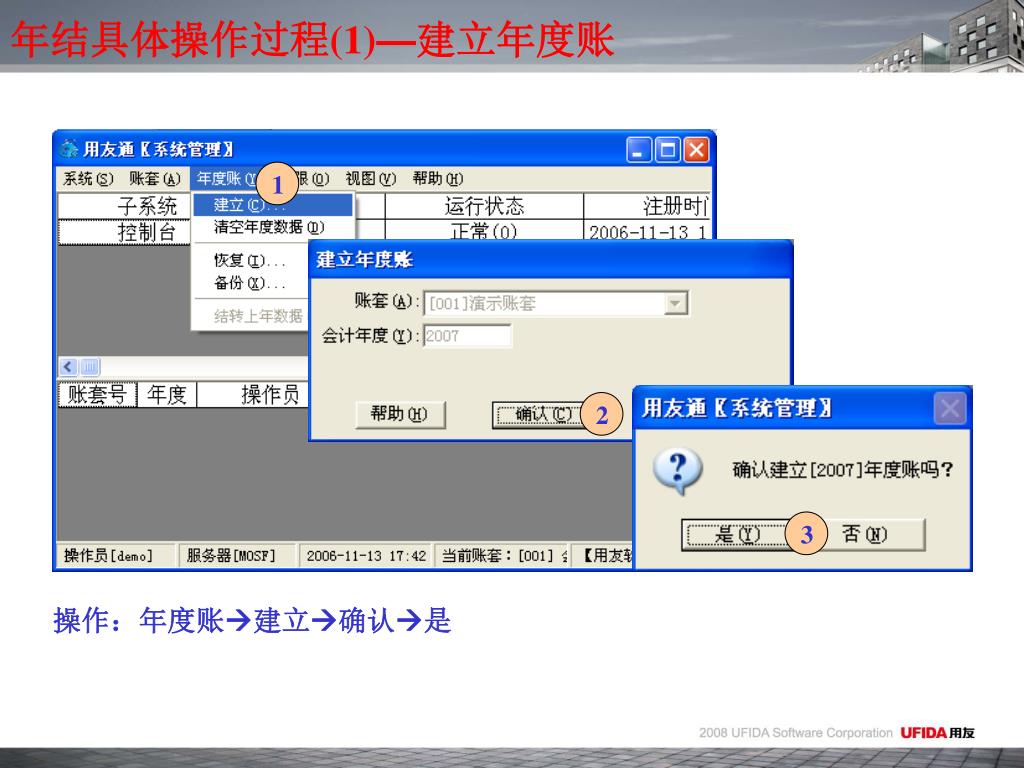Screen dimensions: 1024x768
Task: Click the 确认(C) button
Action: 538,414
